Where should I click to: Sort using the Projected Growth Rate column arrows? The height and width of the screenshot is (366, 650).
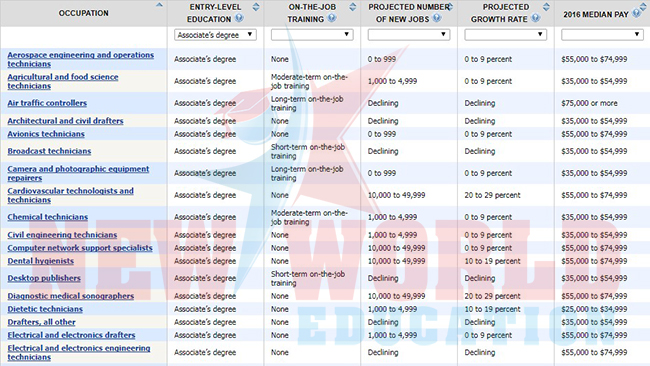[546, 7]
